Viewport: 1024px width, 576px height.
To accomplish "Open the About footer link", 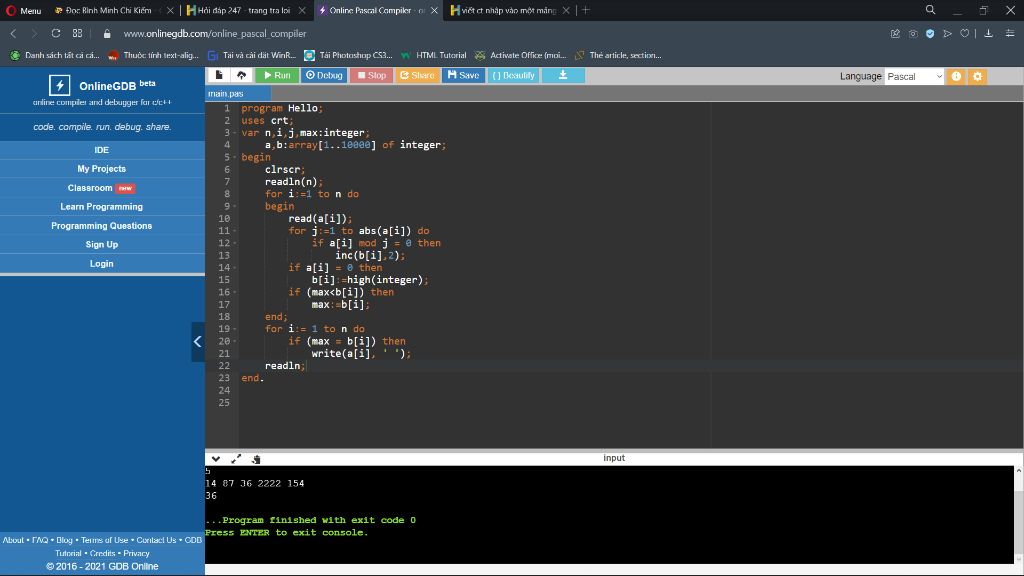I will (13, 540).
